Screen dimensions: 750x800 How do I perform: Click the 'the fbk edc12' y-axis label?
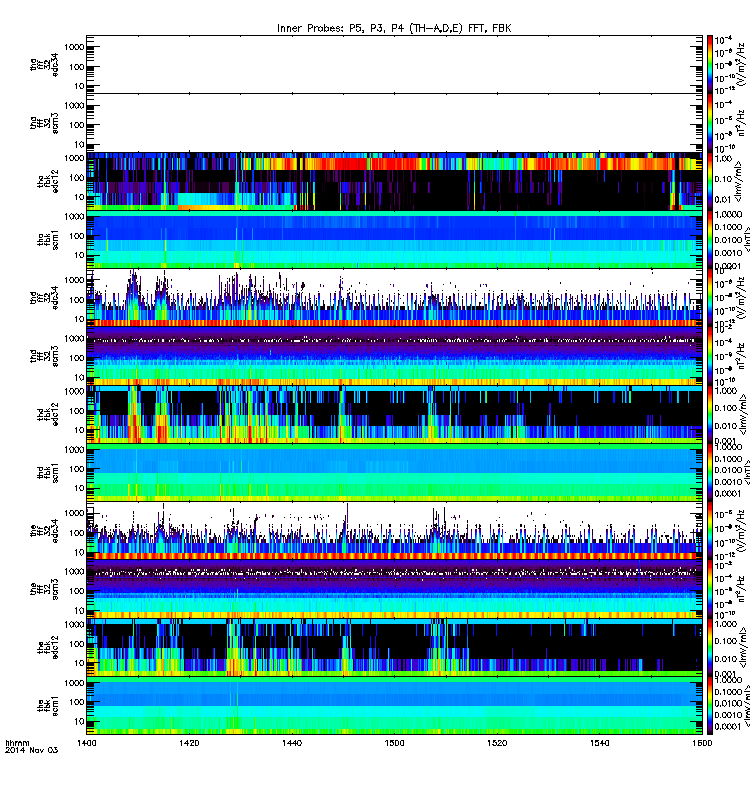click(48, 646)
